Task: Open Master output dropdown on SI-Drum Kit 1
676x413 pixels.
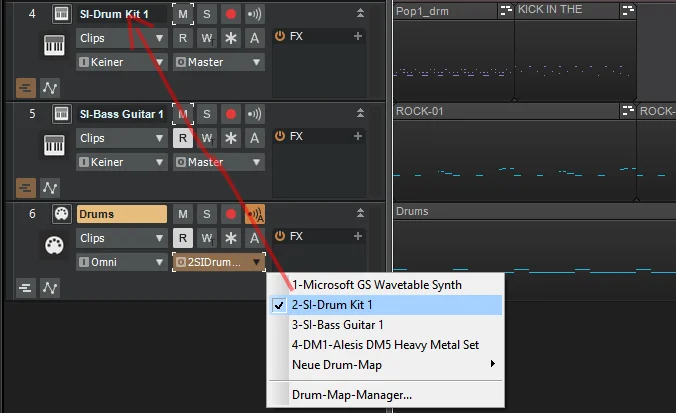Action: 219,63
